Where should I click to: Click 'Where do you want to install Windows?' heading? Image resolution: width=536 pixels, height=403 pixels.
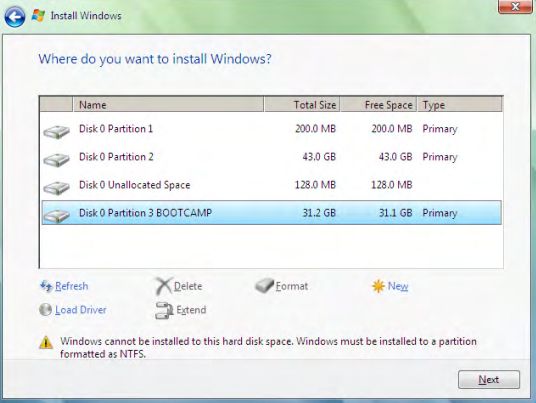155,59
